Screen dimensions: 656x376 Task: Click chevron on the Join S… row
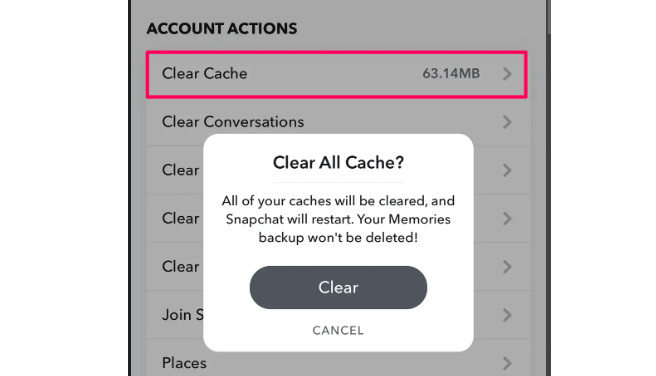click(507, 315)
